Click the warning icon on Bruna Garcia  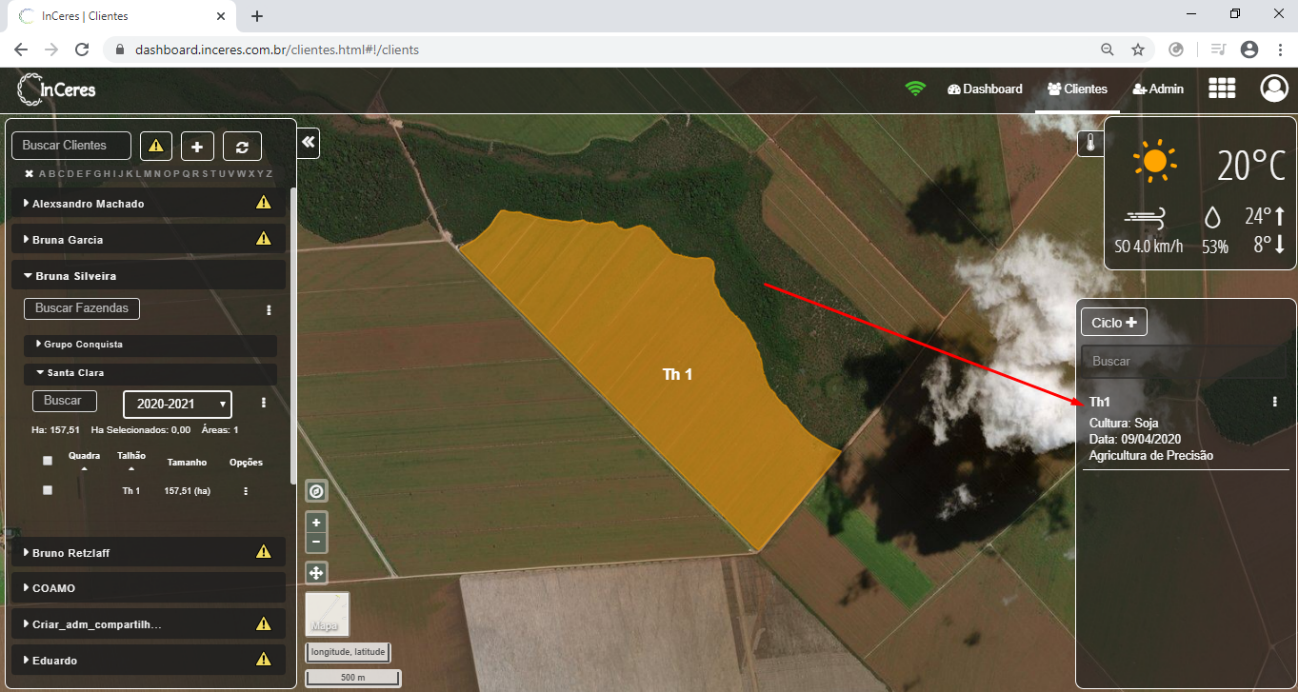pyautogui.click(x=263, y=239)
